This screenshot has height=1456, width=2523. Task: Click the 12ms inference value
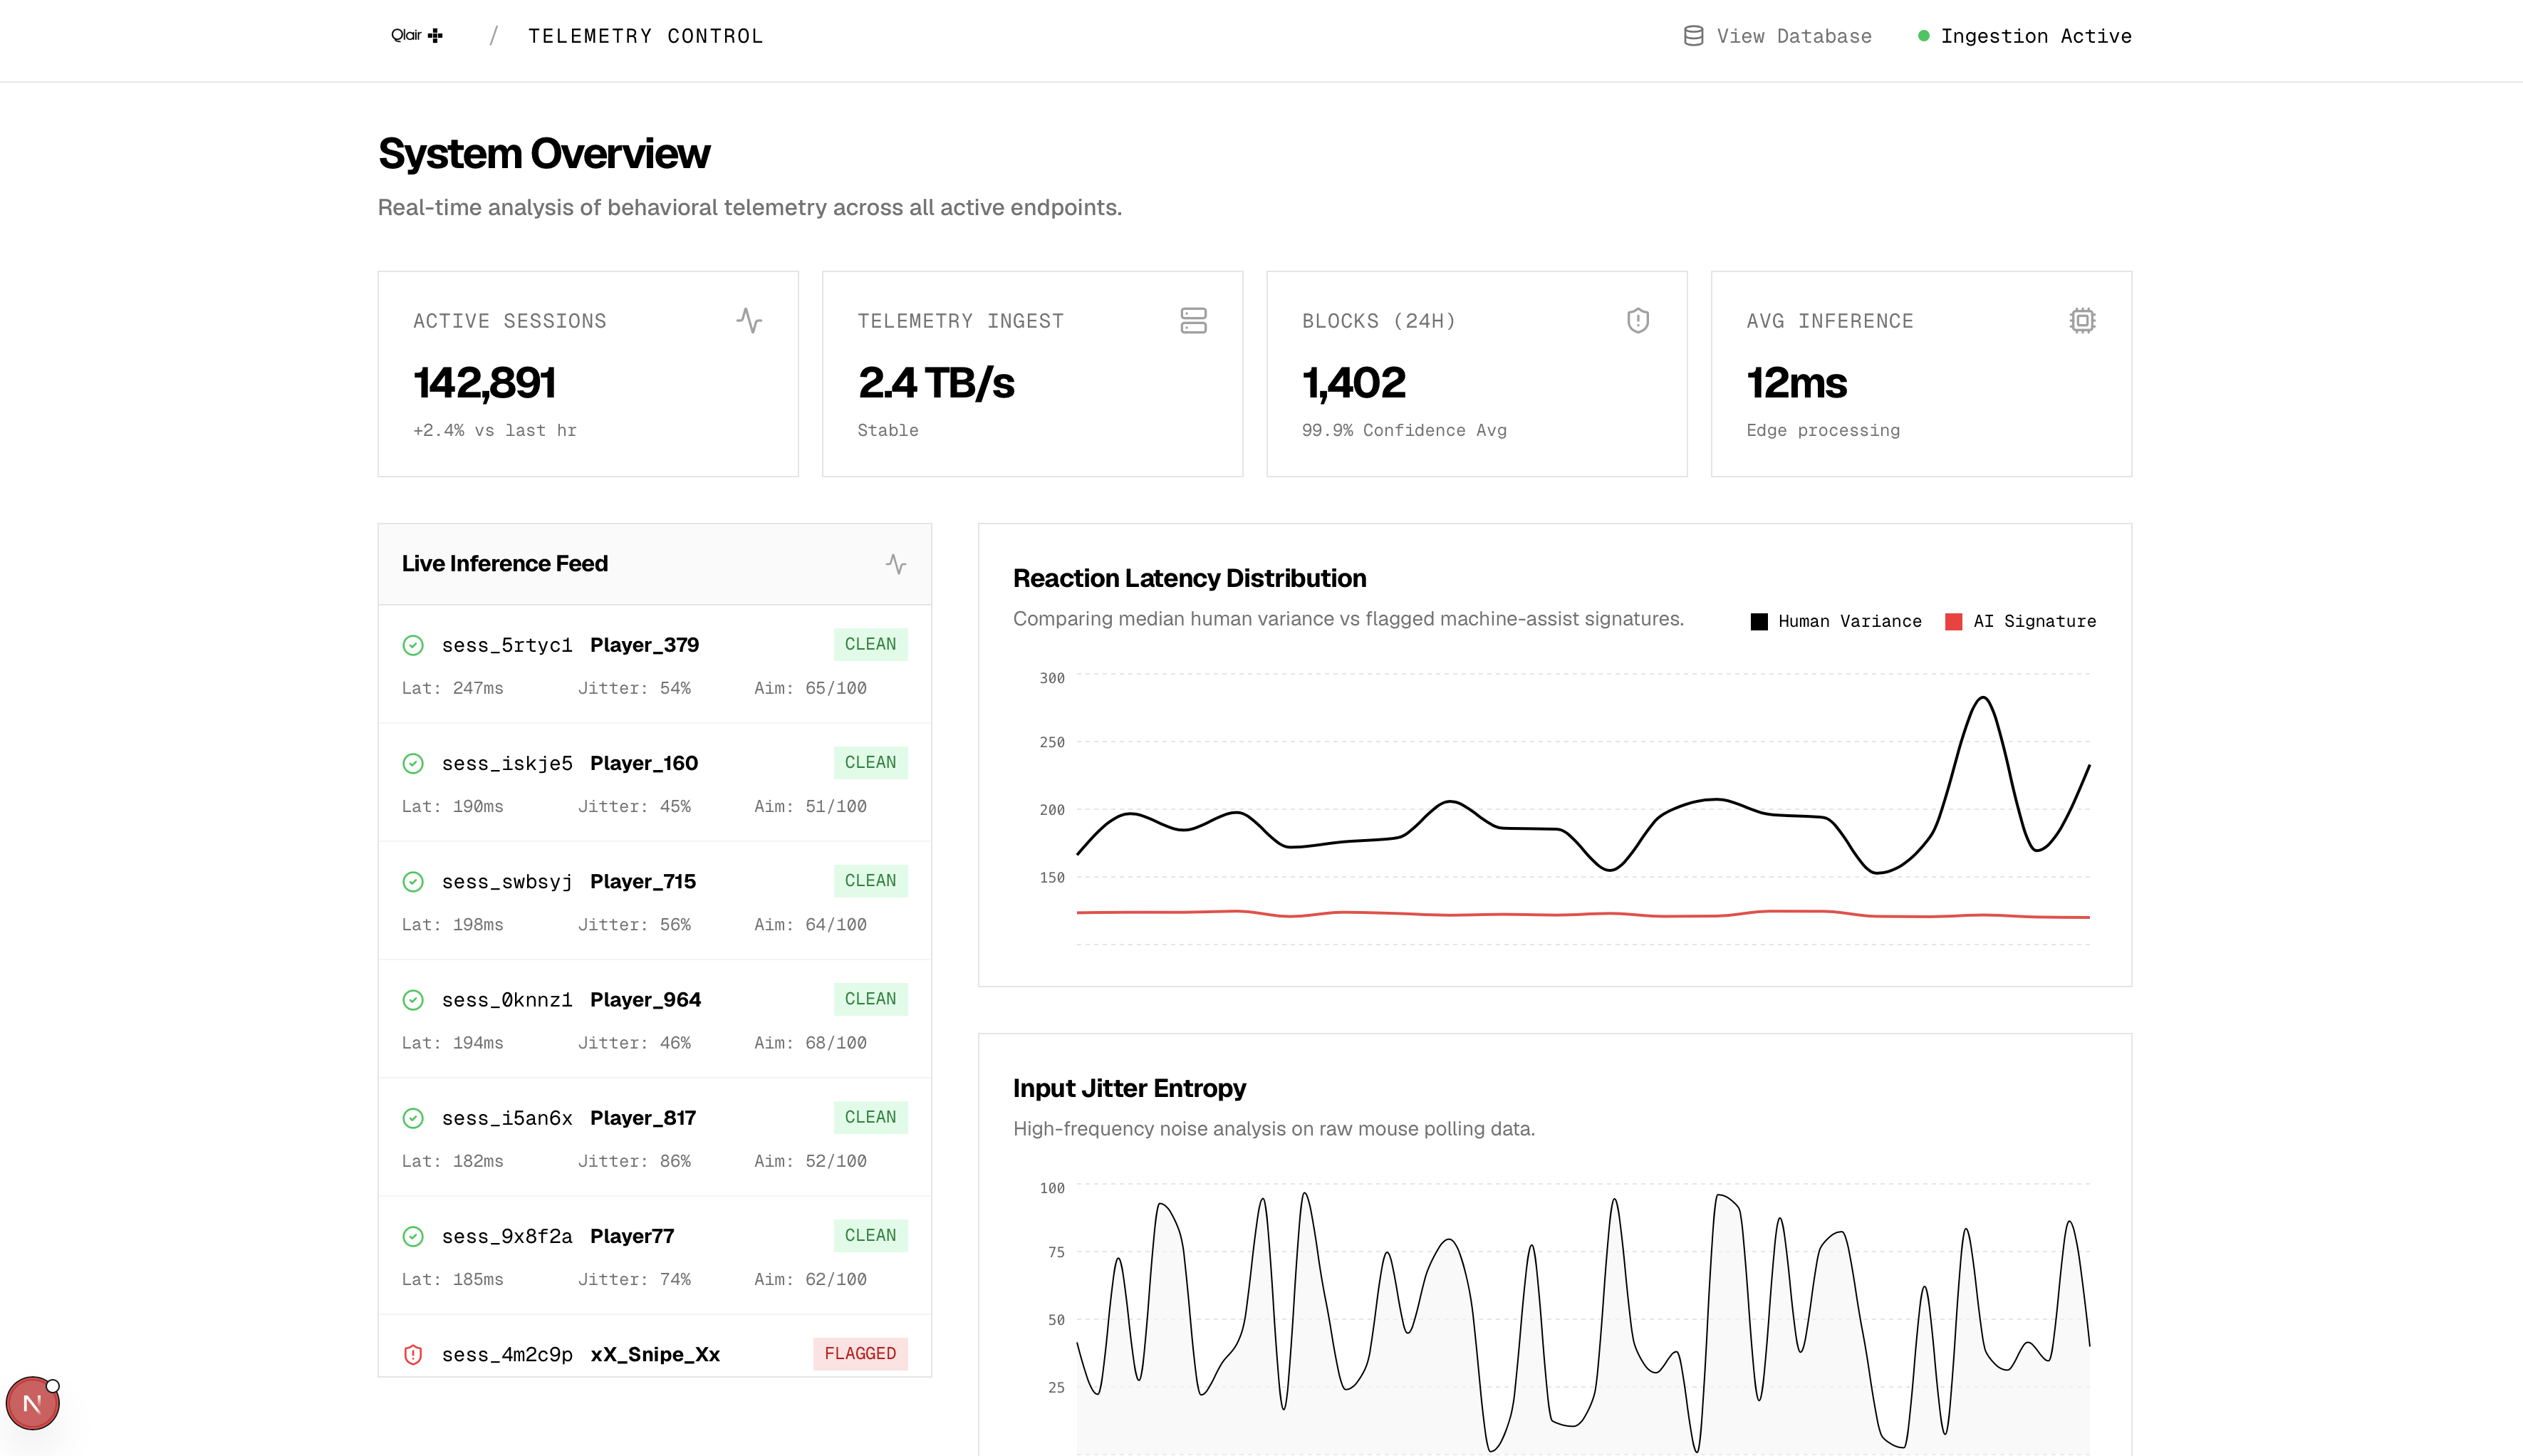pos(1796,383)
